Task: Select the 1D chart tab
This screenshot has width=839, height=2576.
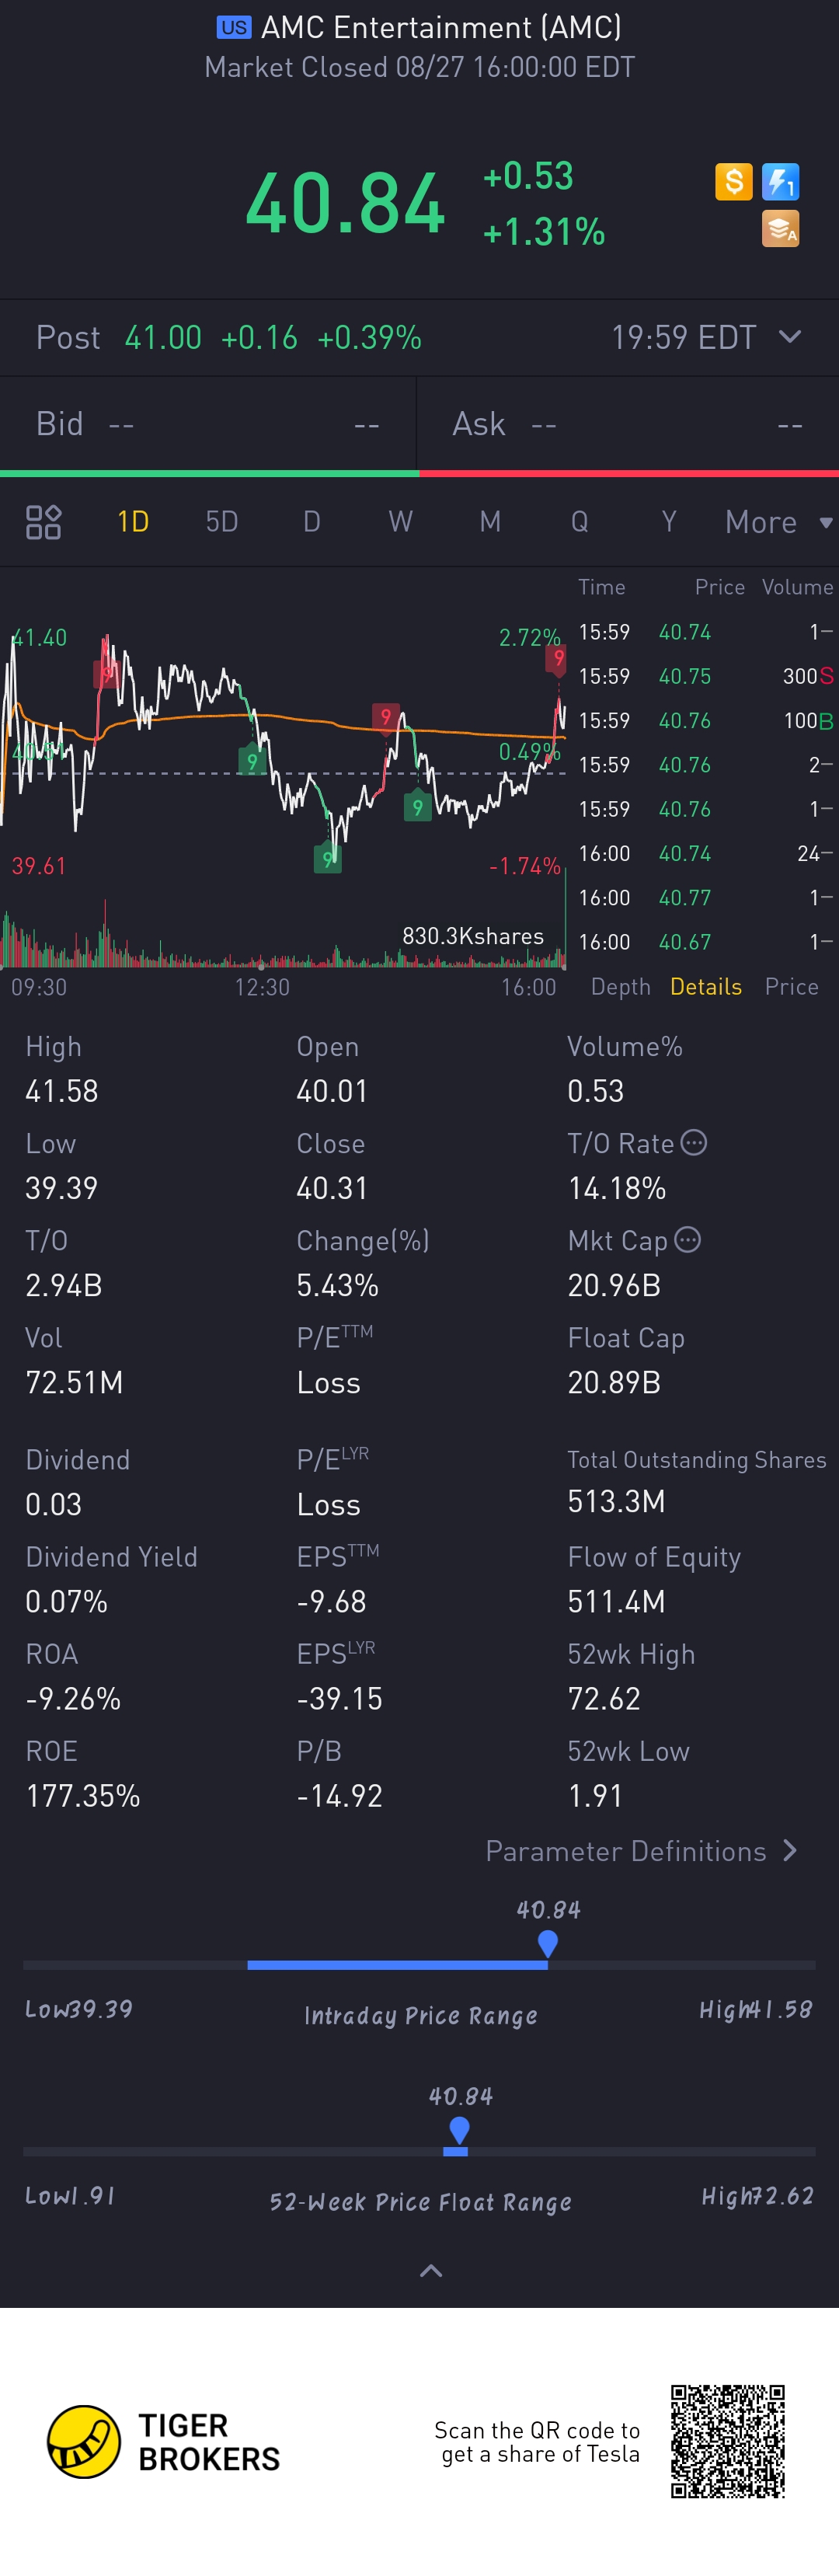Action: click(133, 522)
